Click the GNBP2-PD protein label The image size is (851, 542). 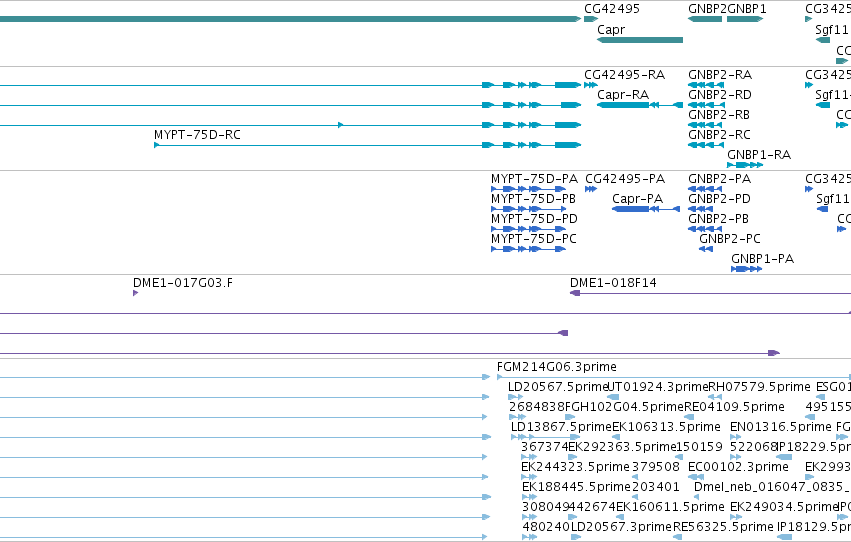(x=719, y=199)
